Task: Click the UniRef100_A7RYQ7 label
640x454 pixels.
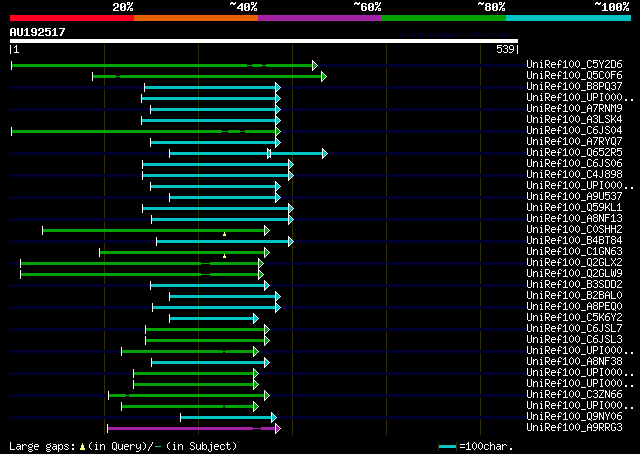Action: [574, 142]
